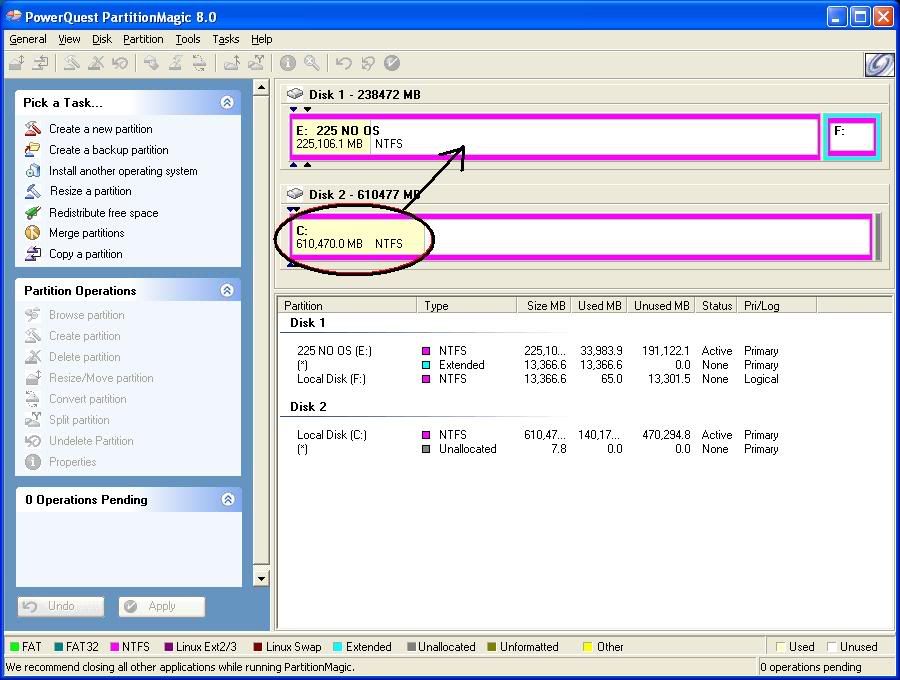The height and width of the screenshot is (680, 900).
Task: Click the Unused MB column header
Action: (x=661, y=305)
